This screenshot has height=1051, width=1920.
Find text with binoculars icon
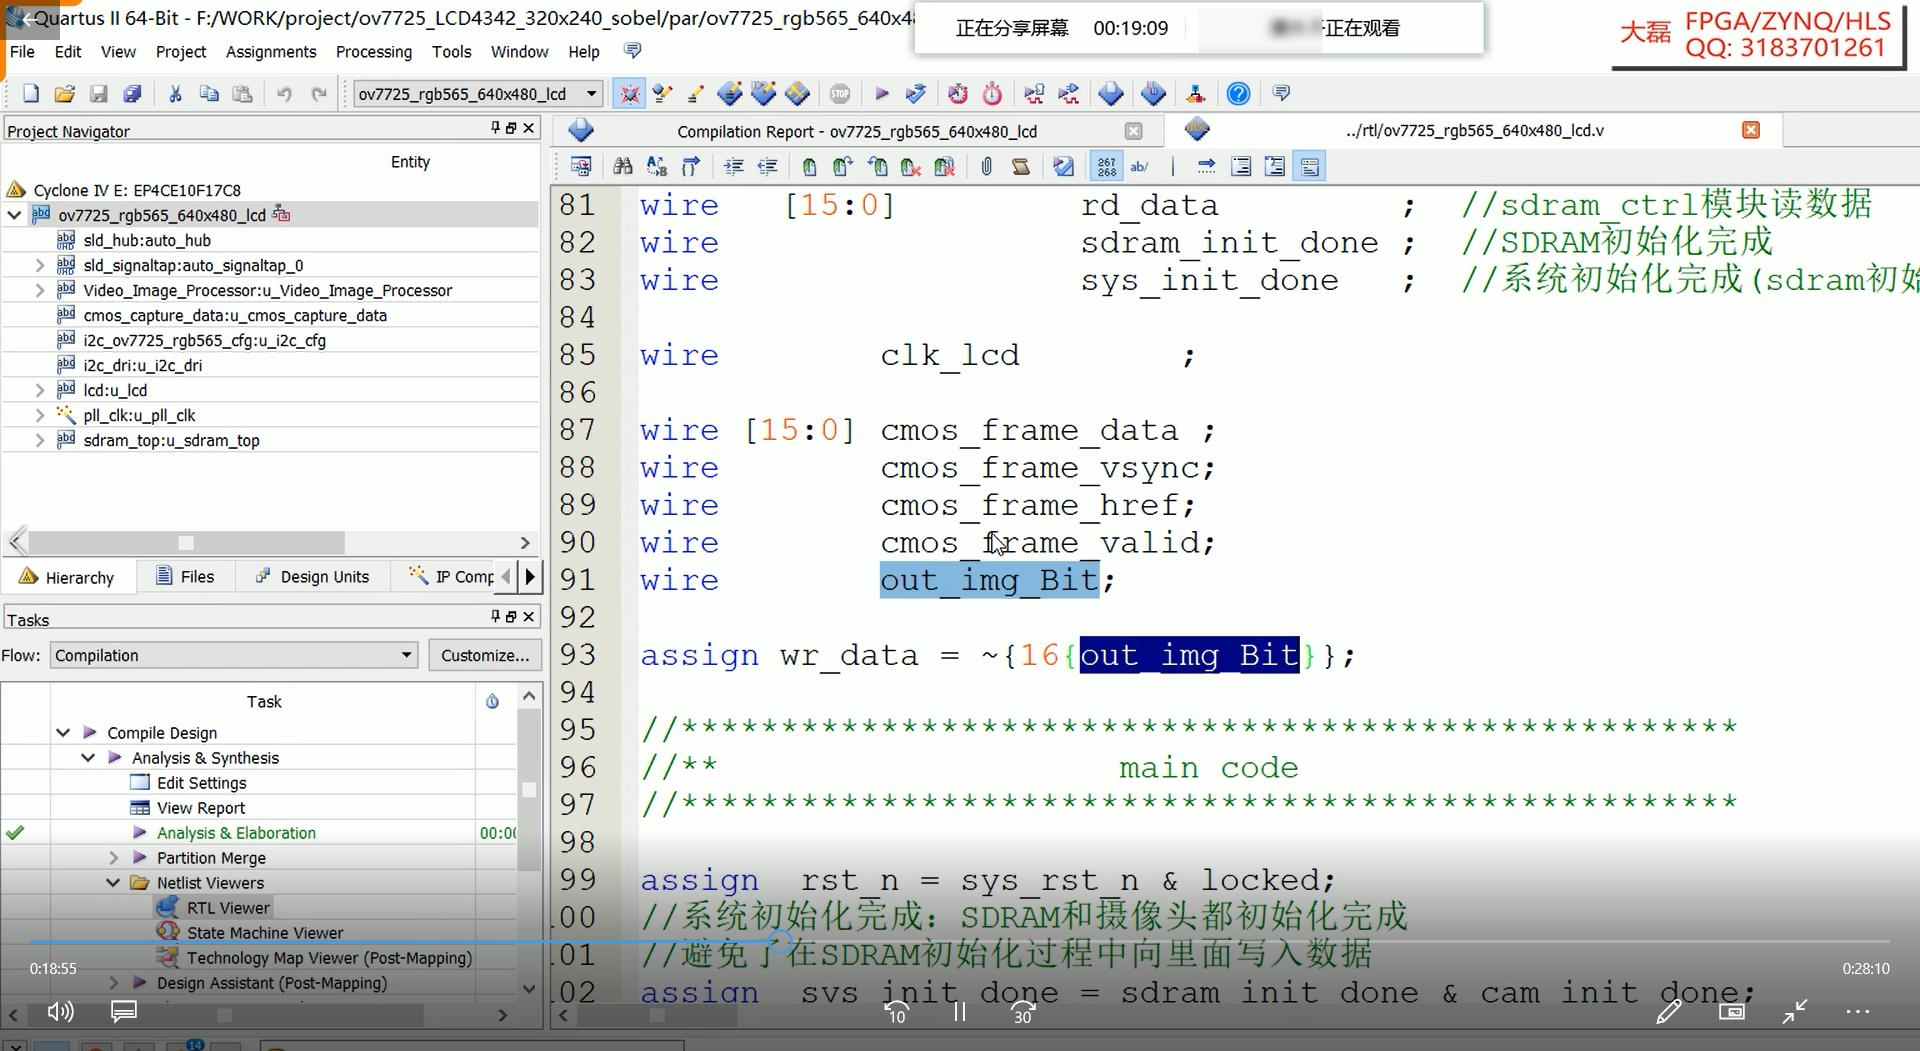click(x=623, y=167)
